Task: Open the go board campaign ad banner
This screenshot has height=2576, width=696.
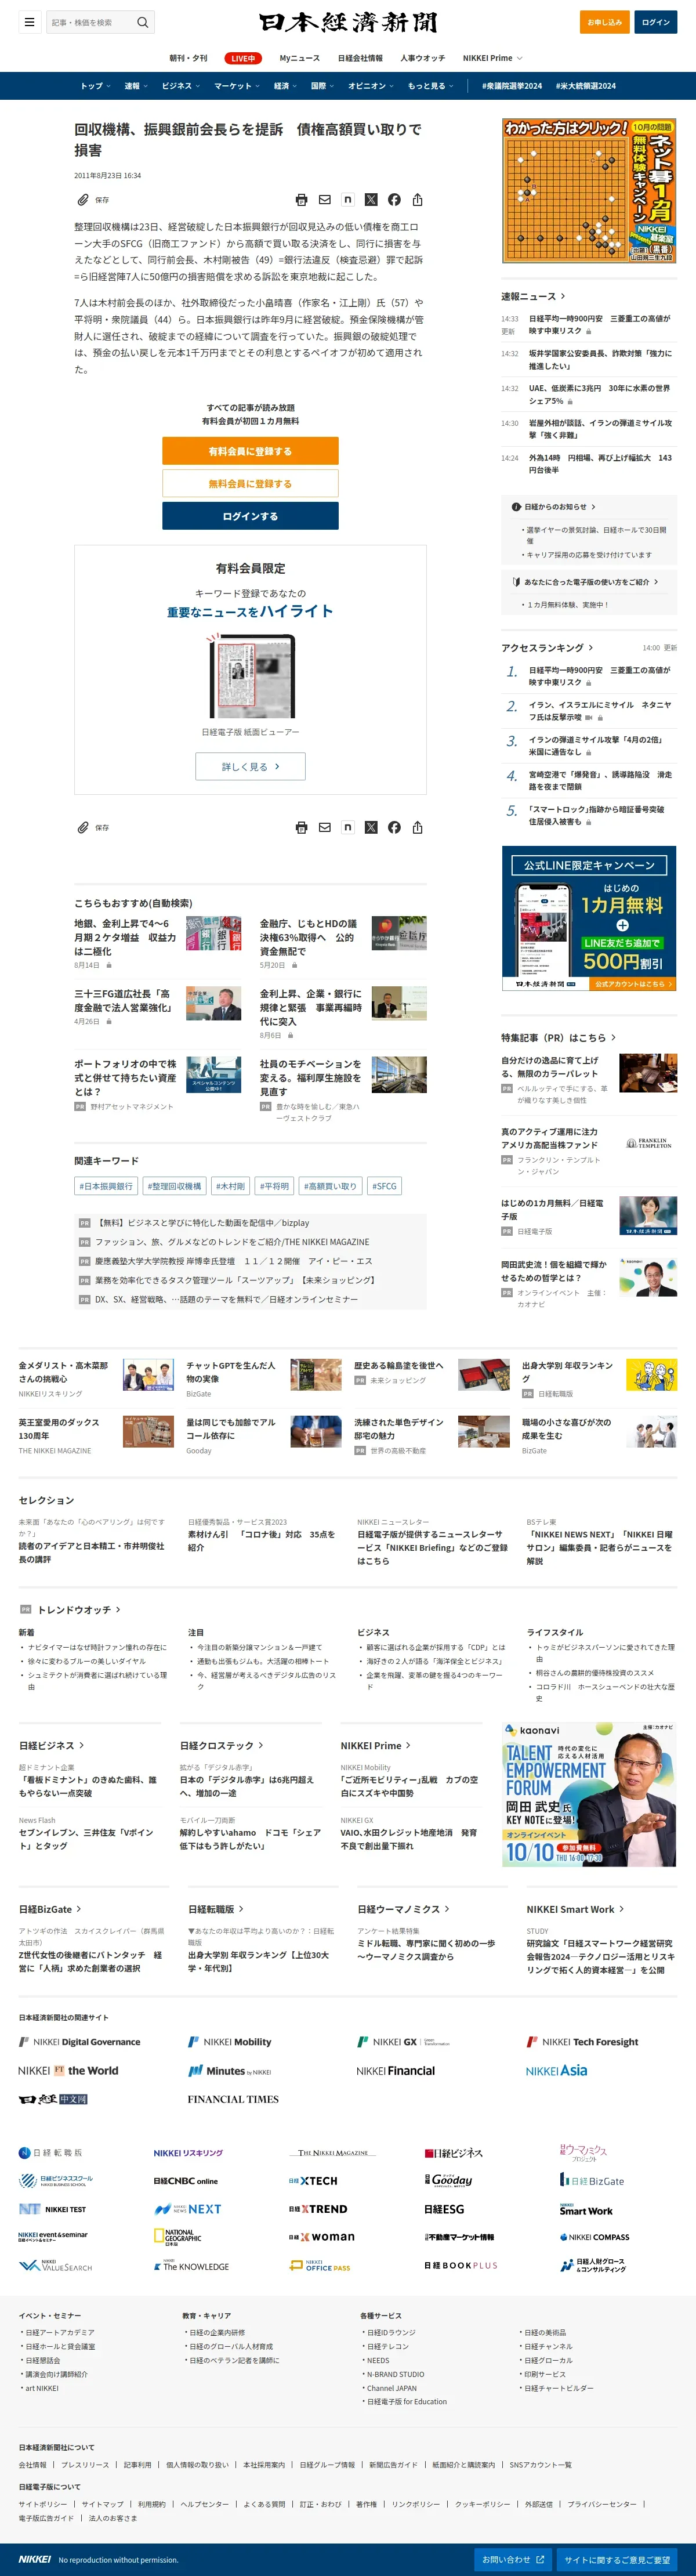Action: tap(589, 190)
